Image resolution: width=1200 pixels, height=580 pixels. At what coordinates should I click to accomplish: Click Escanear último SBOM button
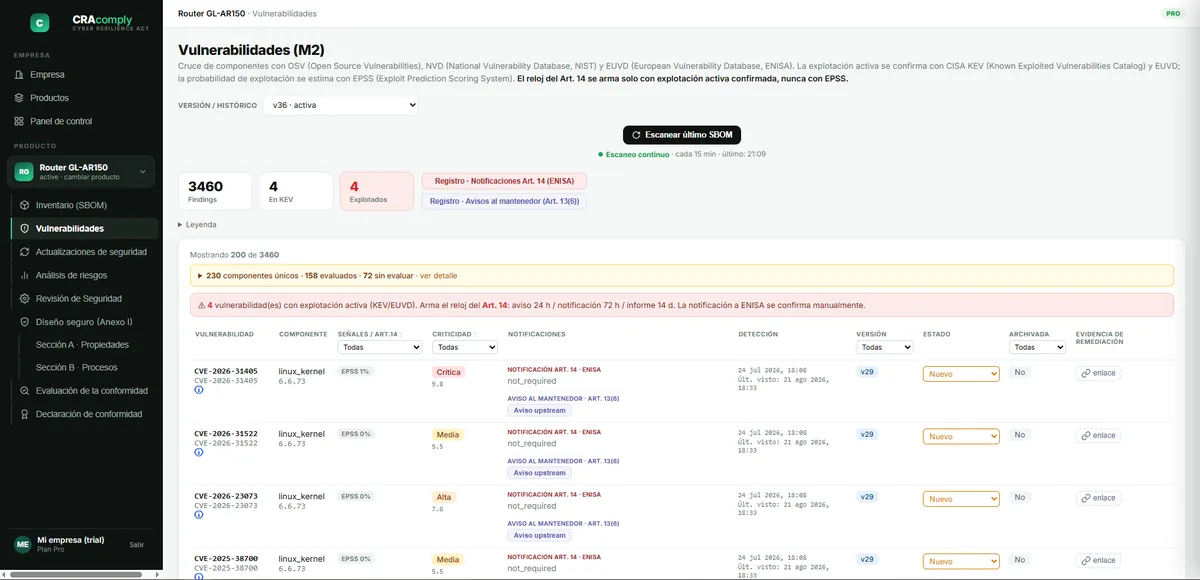(x=682, y=134)
